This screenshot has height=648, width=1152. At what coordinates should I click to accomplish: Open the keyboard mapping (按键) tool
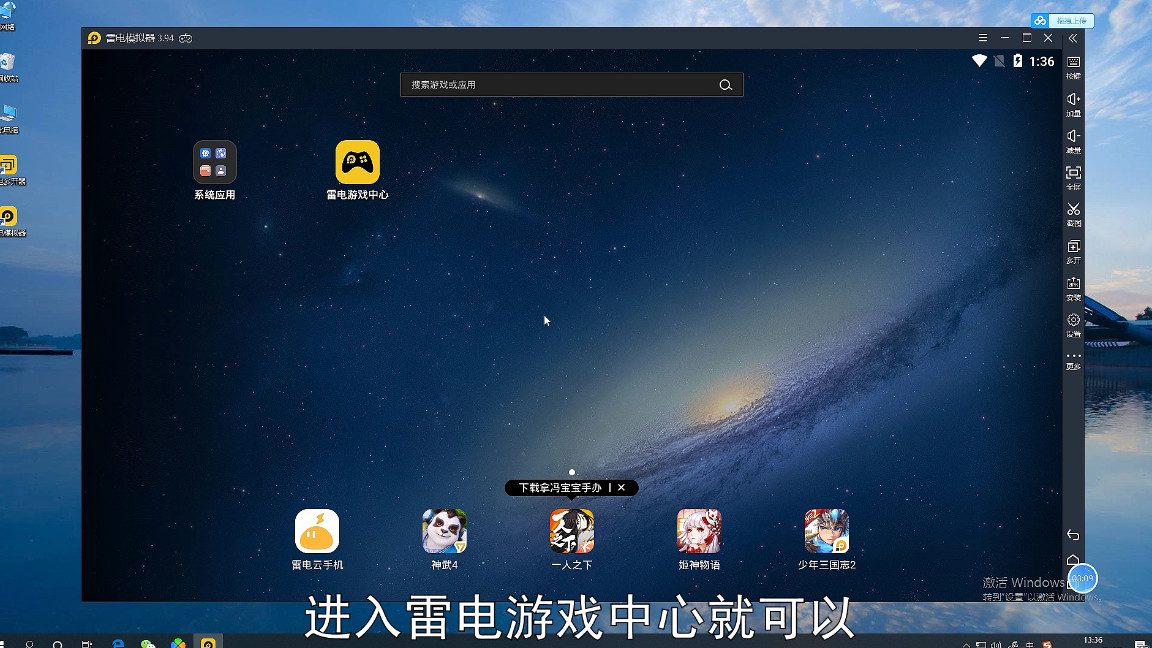click(1073, 62)
